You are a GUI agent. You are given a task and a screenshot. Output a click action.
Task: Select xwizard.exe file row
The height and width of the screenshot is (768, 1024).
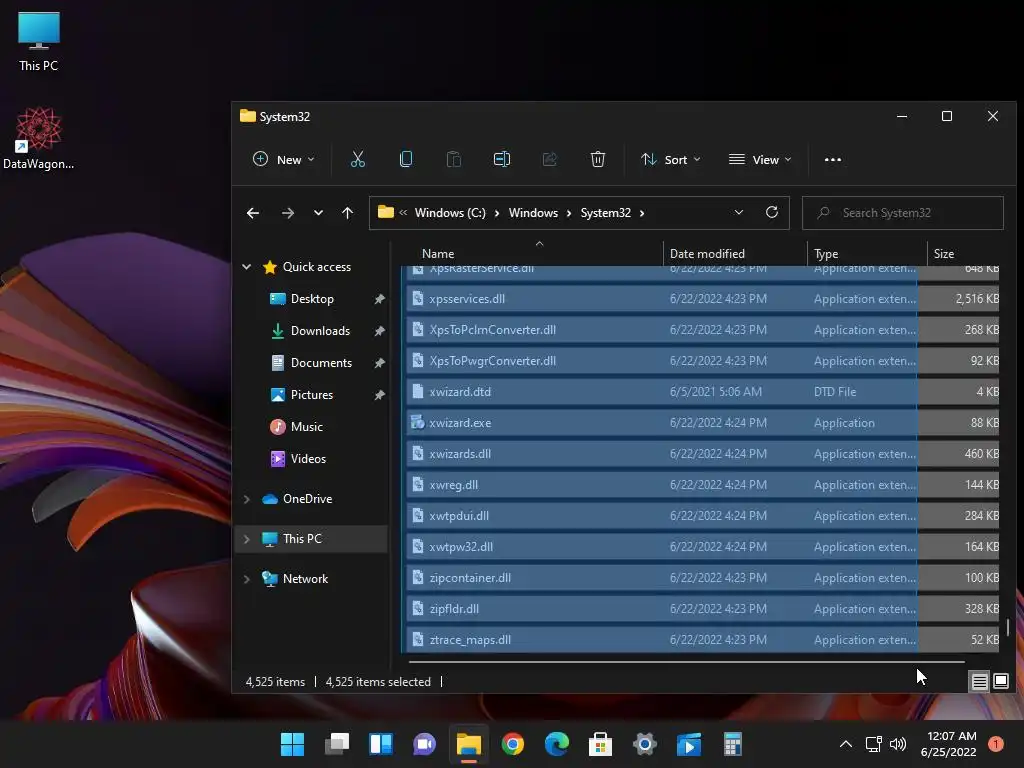pos(703,423)
